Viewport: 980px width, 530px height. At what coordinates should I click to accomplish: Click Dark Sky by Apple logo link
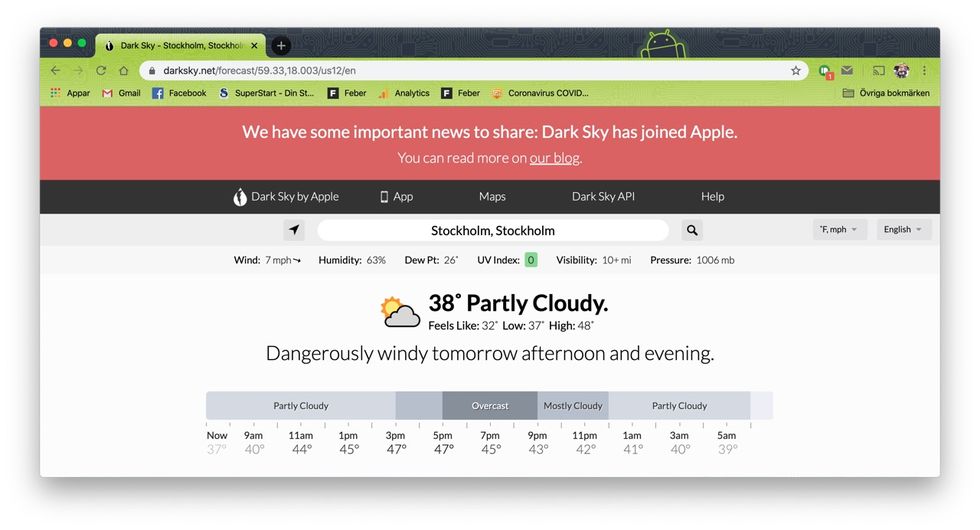[286, 197]
